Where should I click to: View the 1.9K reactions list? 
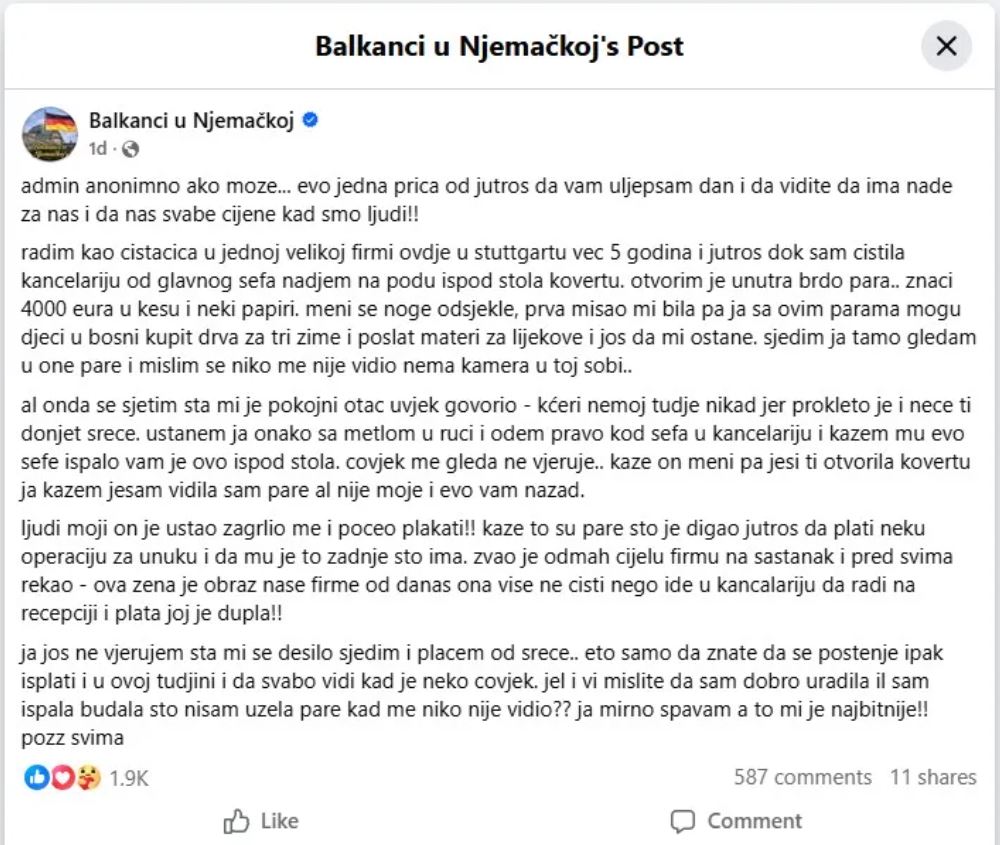(x=129, y=777)
